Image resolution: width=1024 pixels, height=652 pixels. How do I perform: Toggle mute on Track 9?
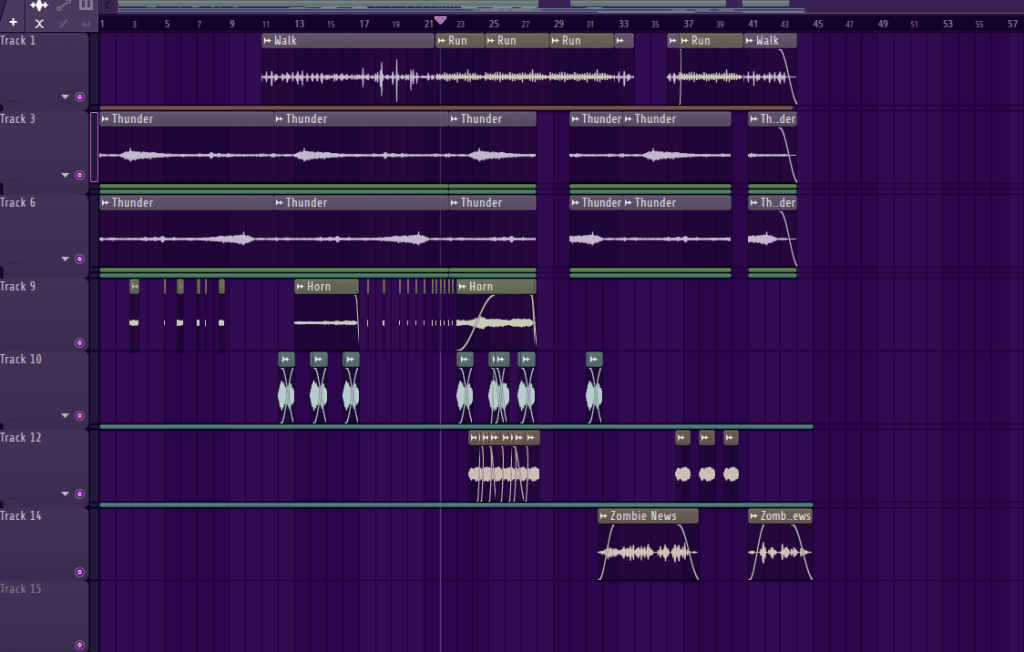point(80,343)
